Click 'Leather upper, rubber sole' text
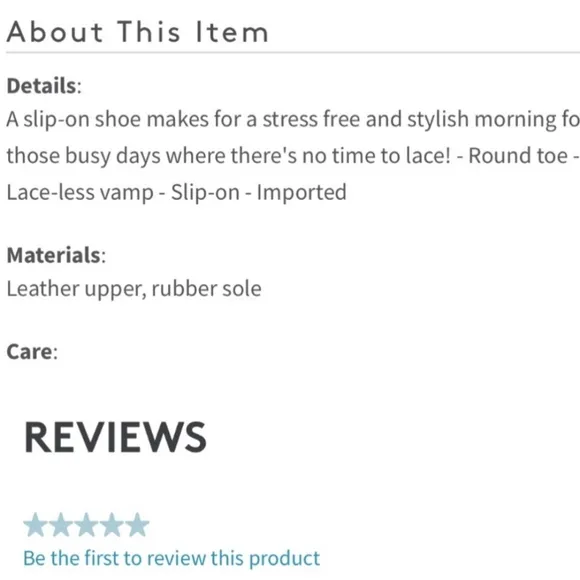The image size is (580, 580). click(x=134, y=289)
